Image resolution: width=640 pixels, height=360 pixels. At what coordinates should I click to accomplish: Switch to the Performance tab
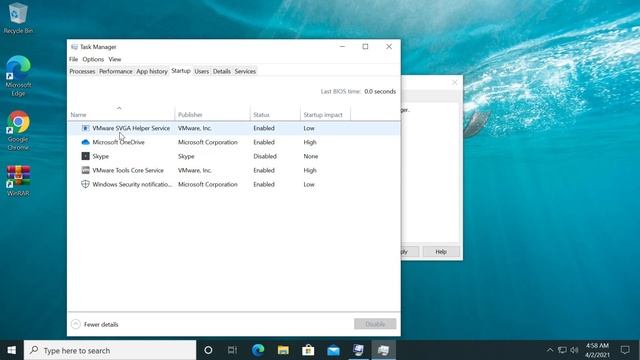click(x=116, y=71)
